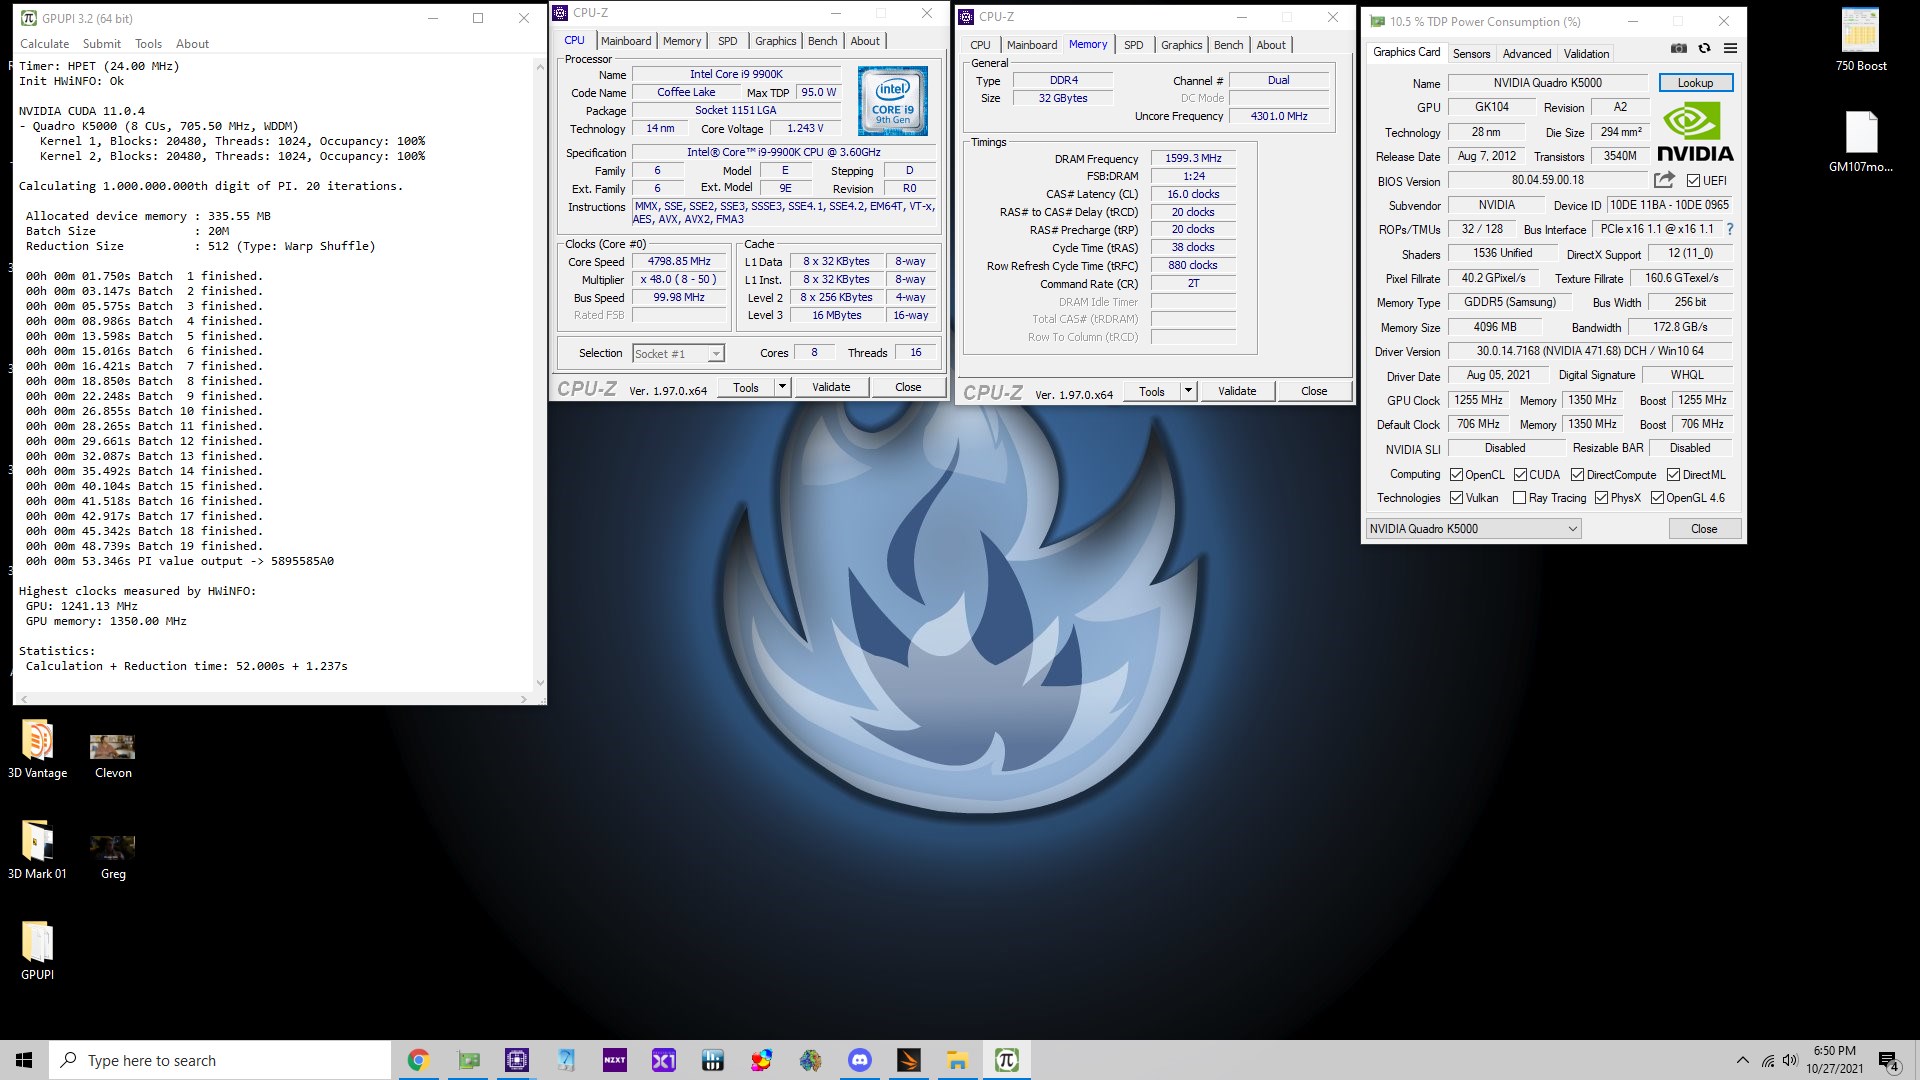Open File Explorer from the taskbar
1920x1080 pixels.
pos(957,1060)
